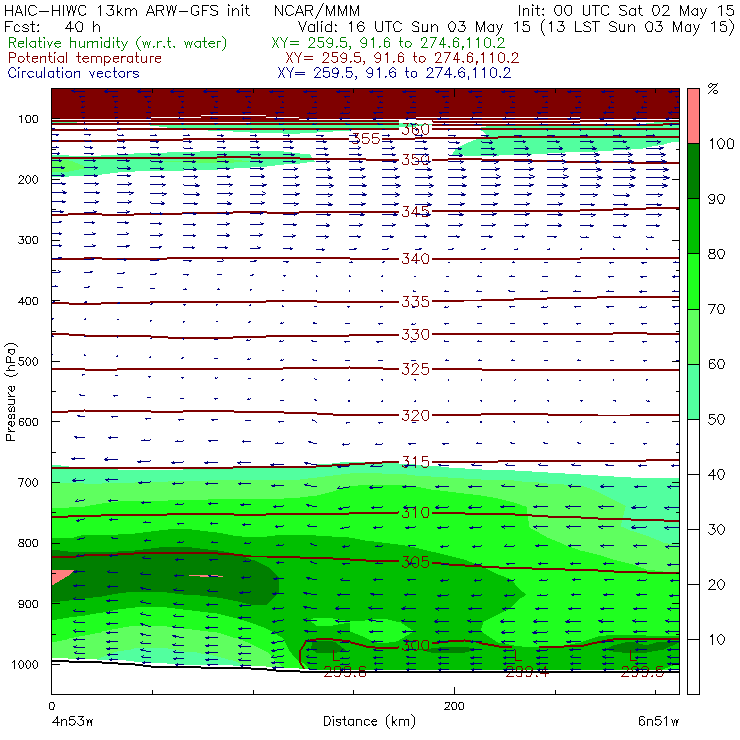
Task: Click the 299.6 low-center value
Action: [x=345, y=673]
